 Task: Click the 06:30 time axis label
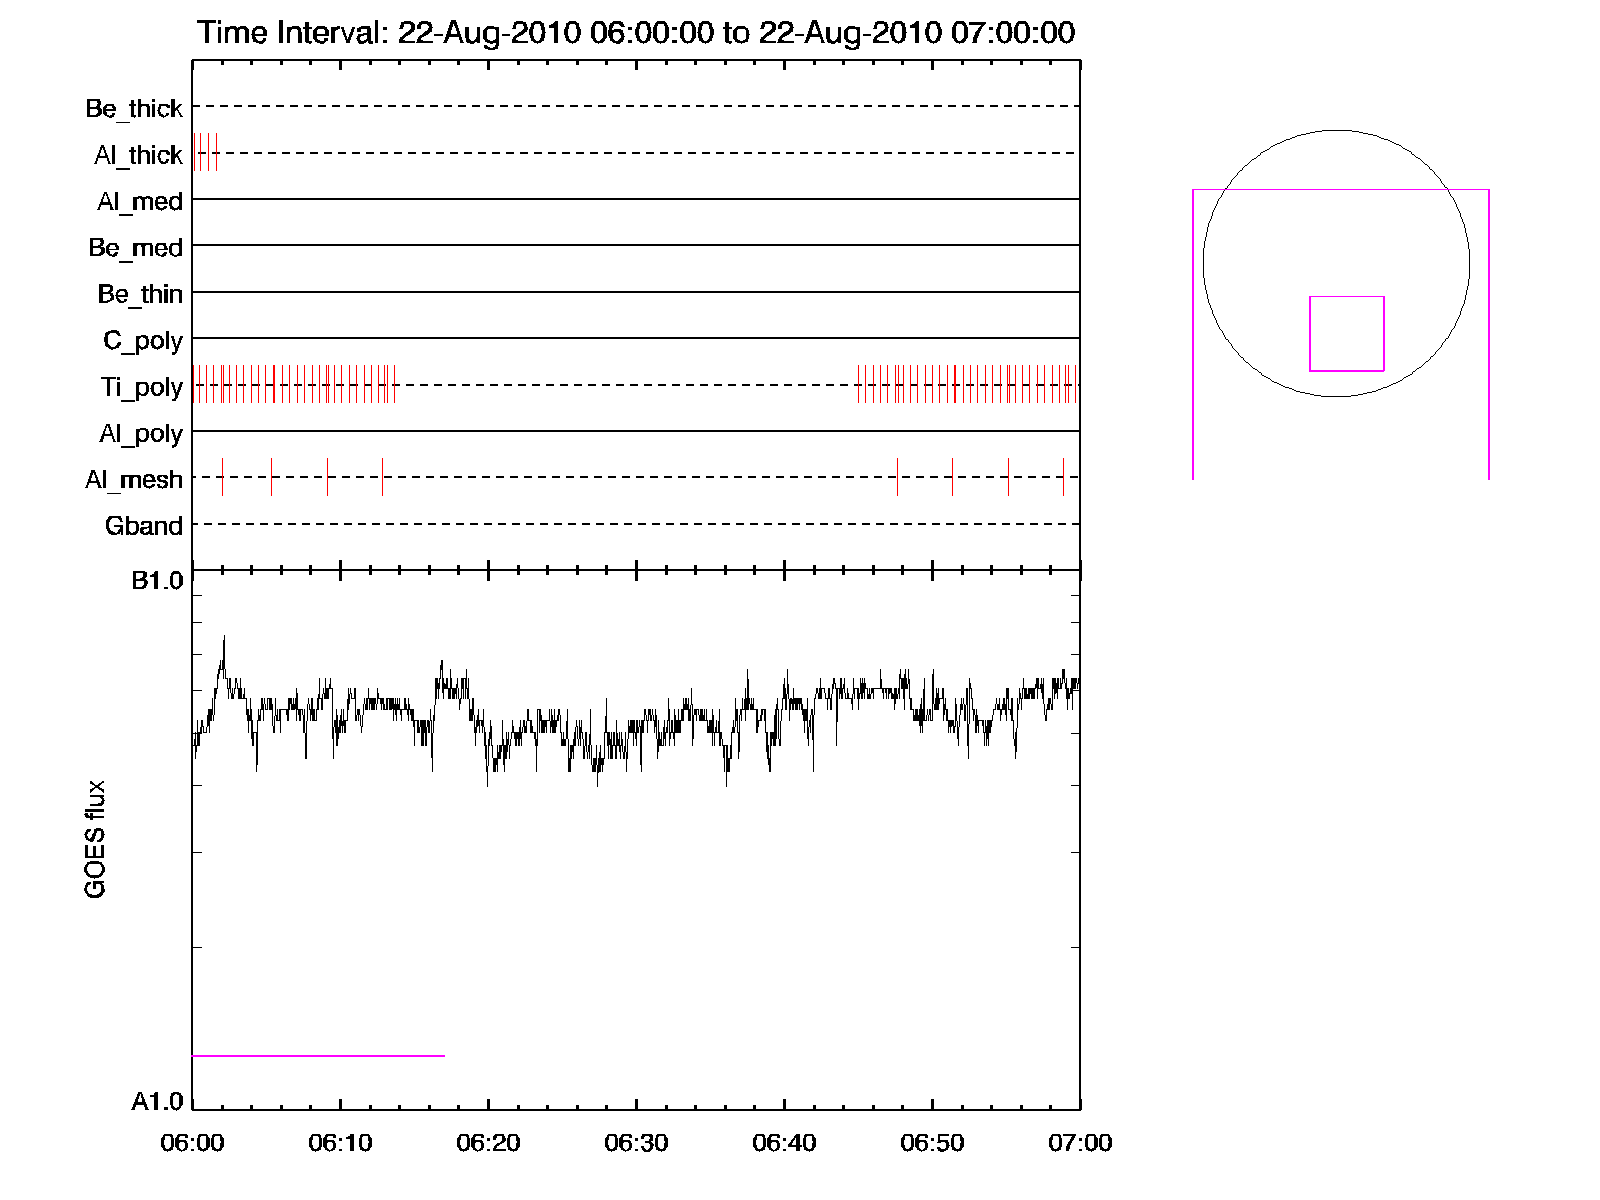[x=636, y=1143]
